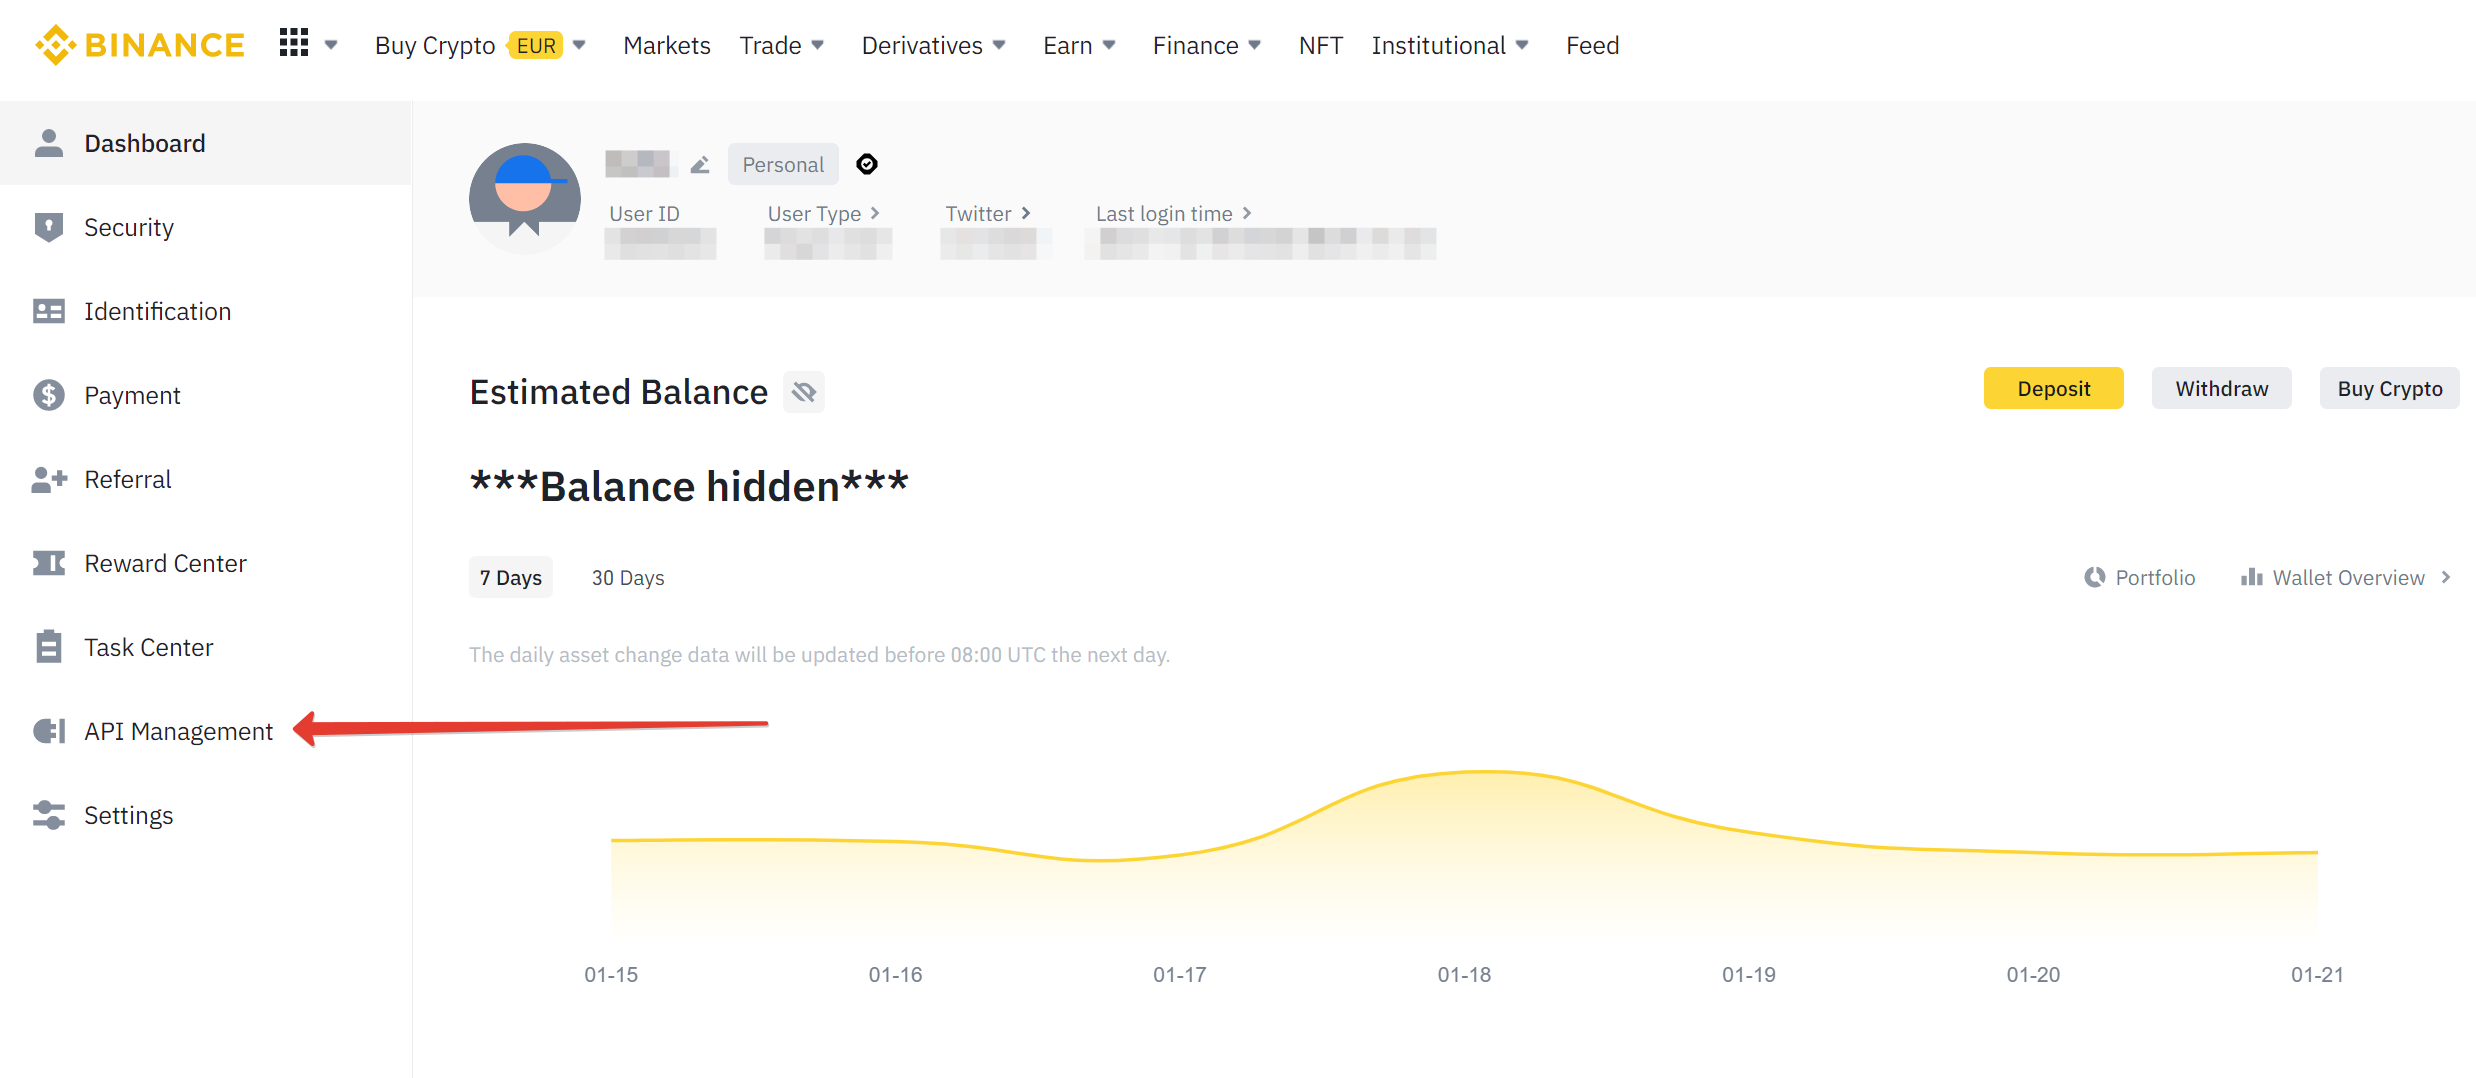Screen dimensions: 2476x1078
Task: Switch to 7 Days tab
Action: tap(511, 577)
